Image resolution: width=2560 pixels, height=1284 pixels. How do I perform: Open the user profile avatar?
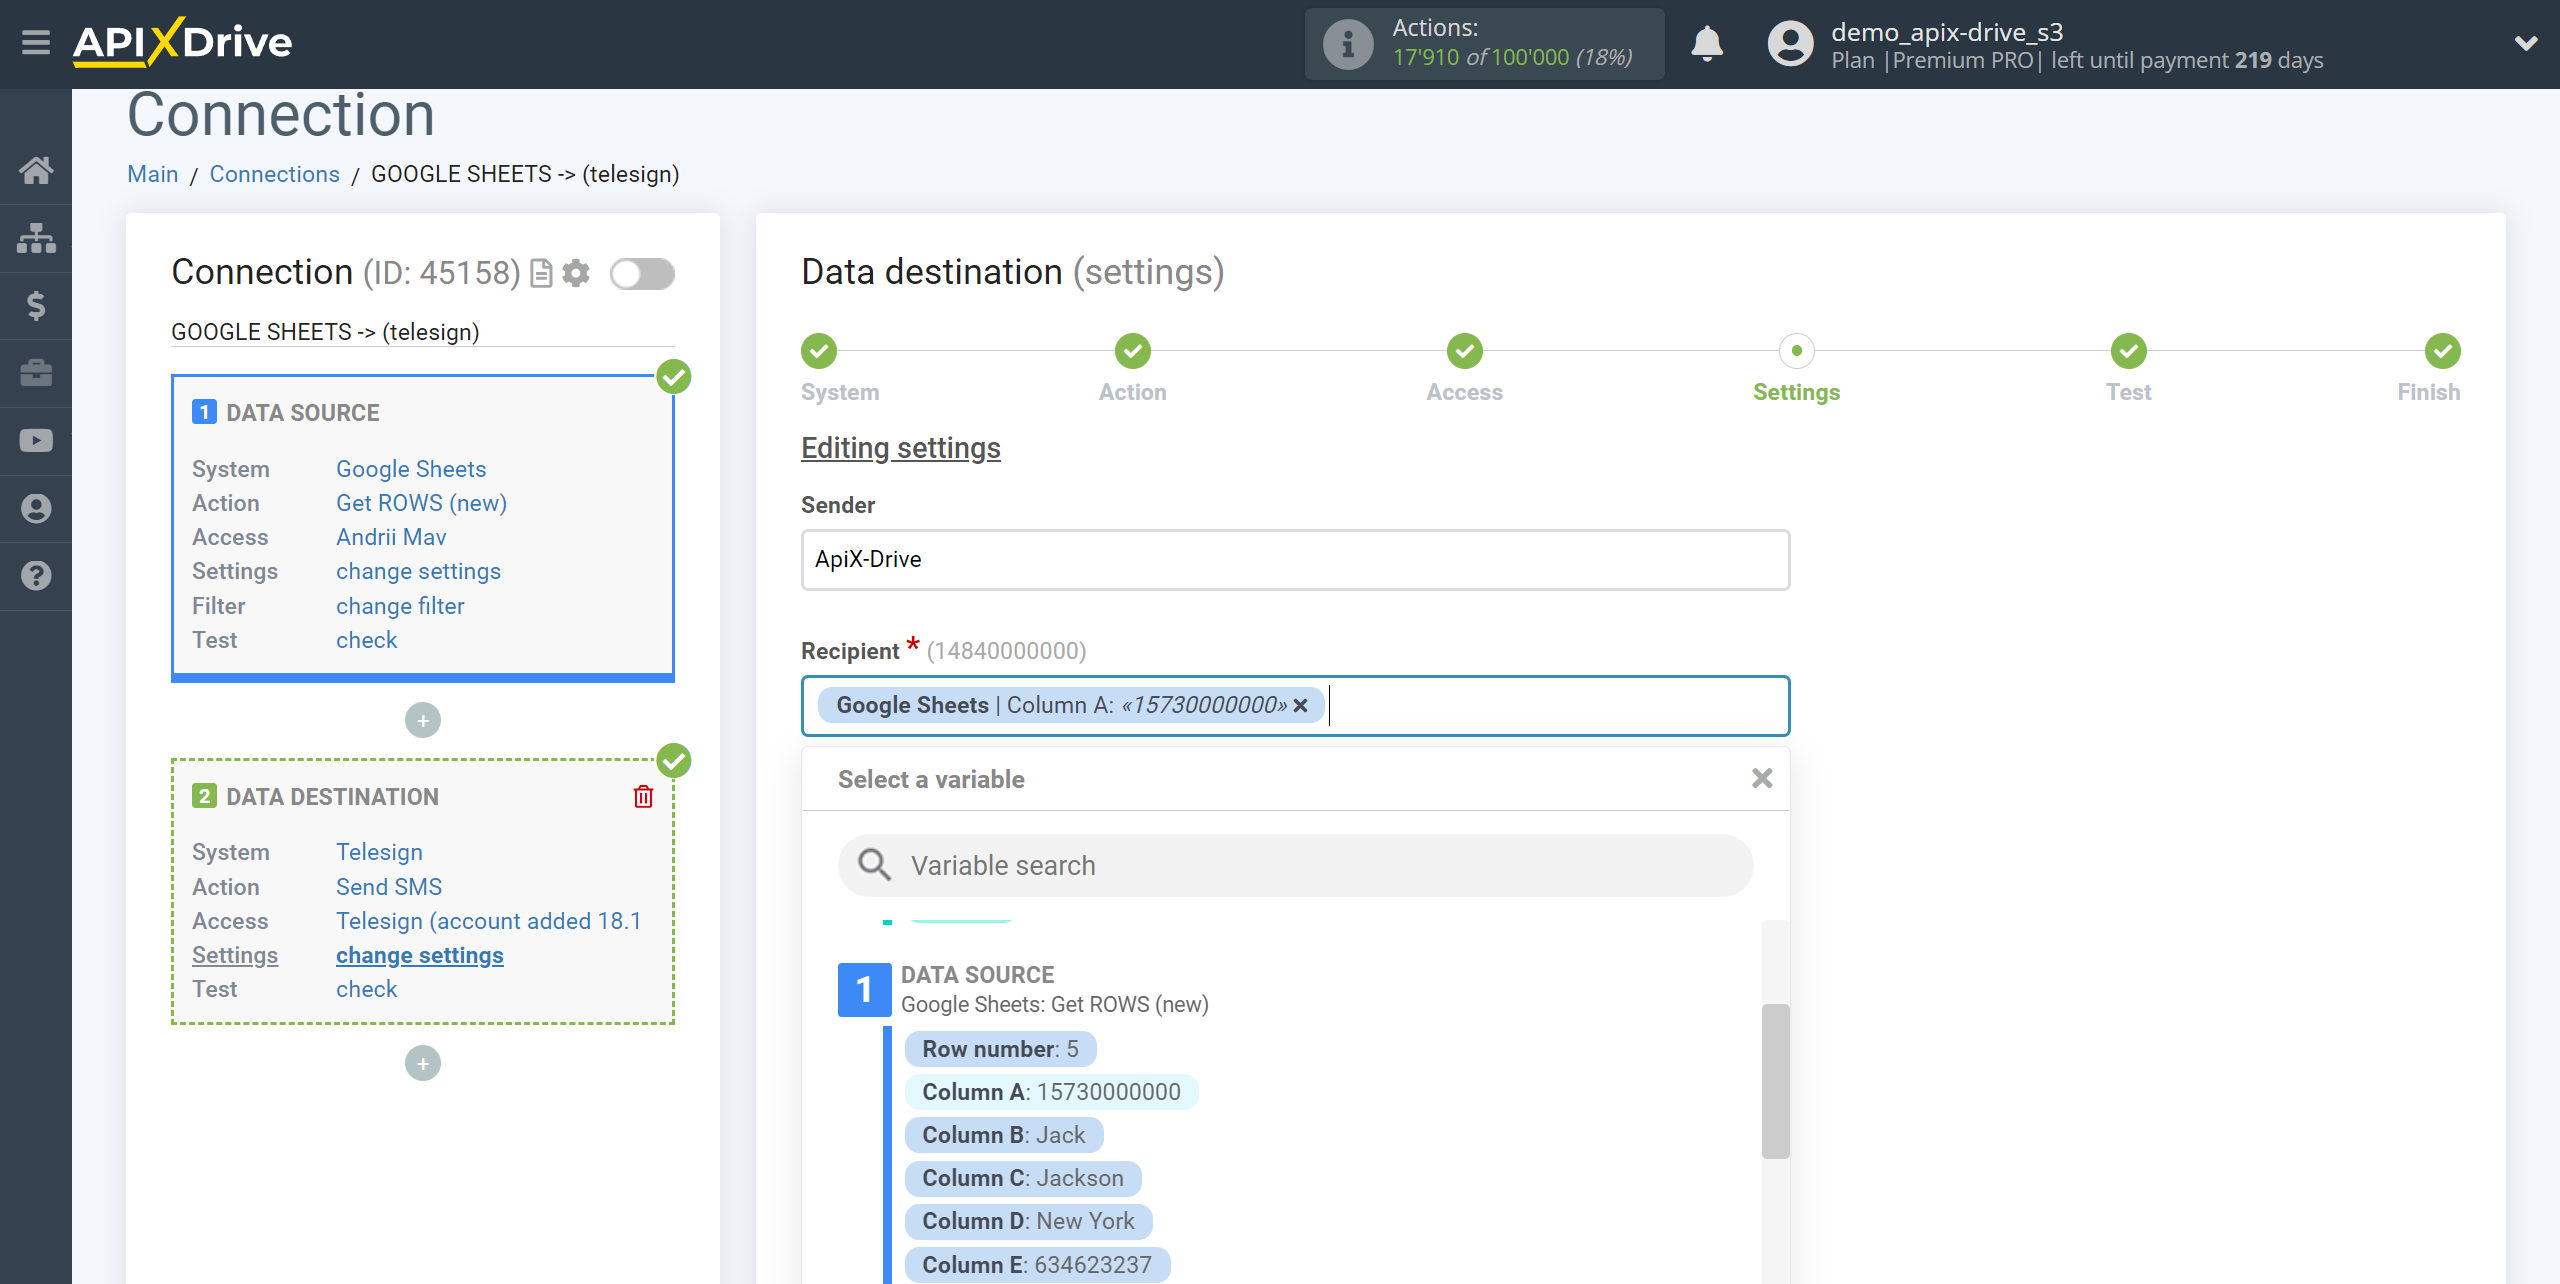click(1790, 44)
